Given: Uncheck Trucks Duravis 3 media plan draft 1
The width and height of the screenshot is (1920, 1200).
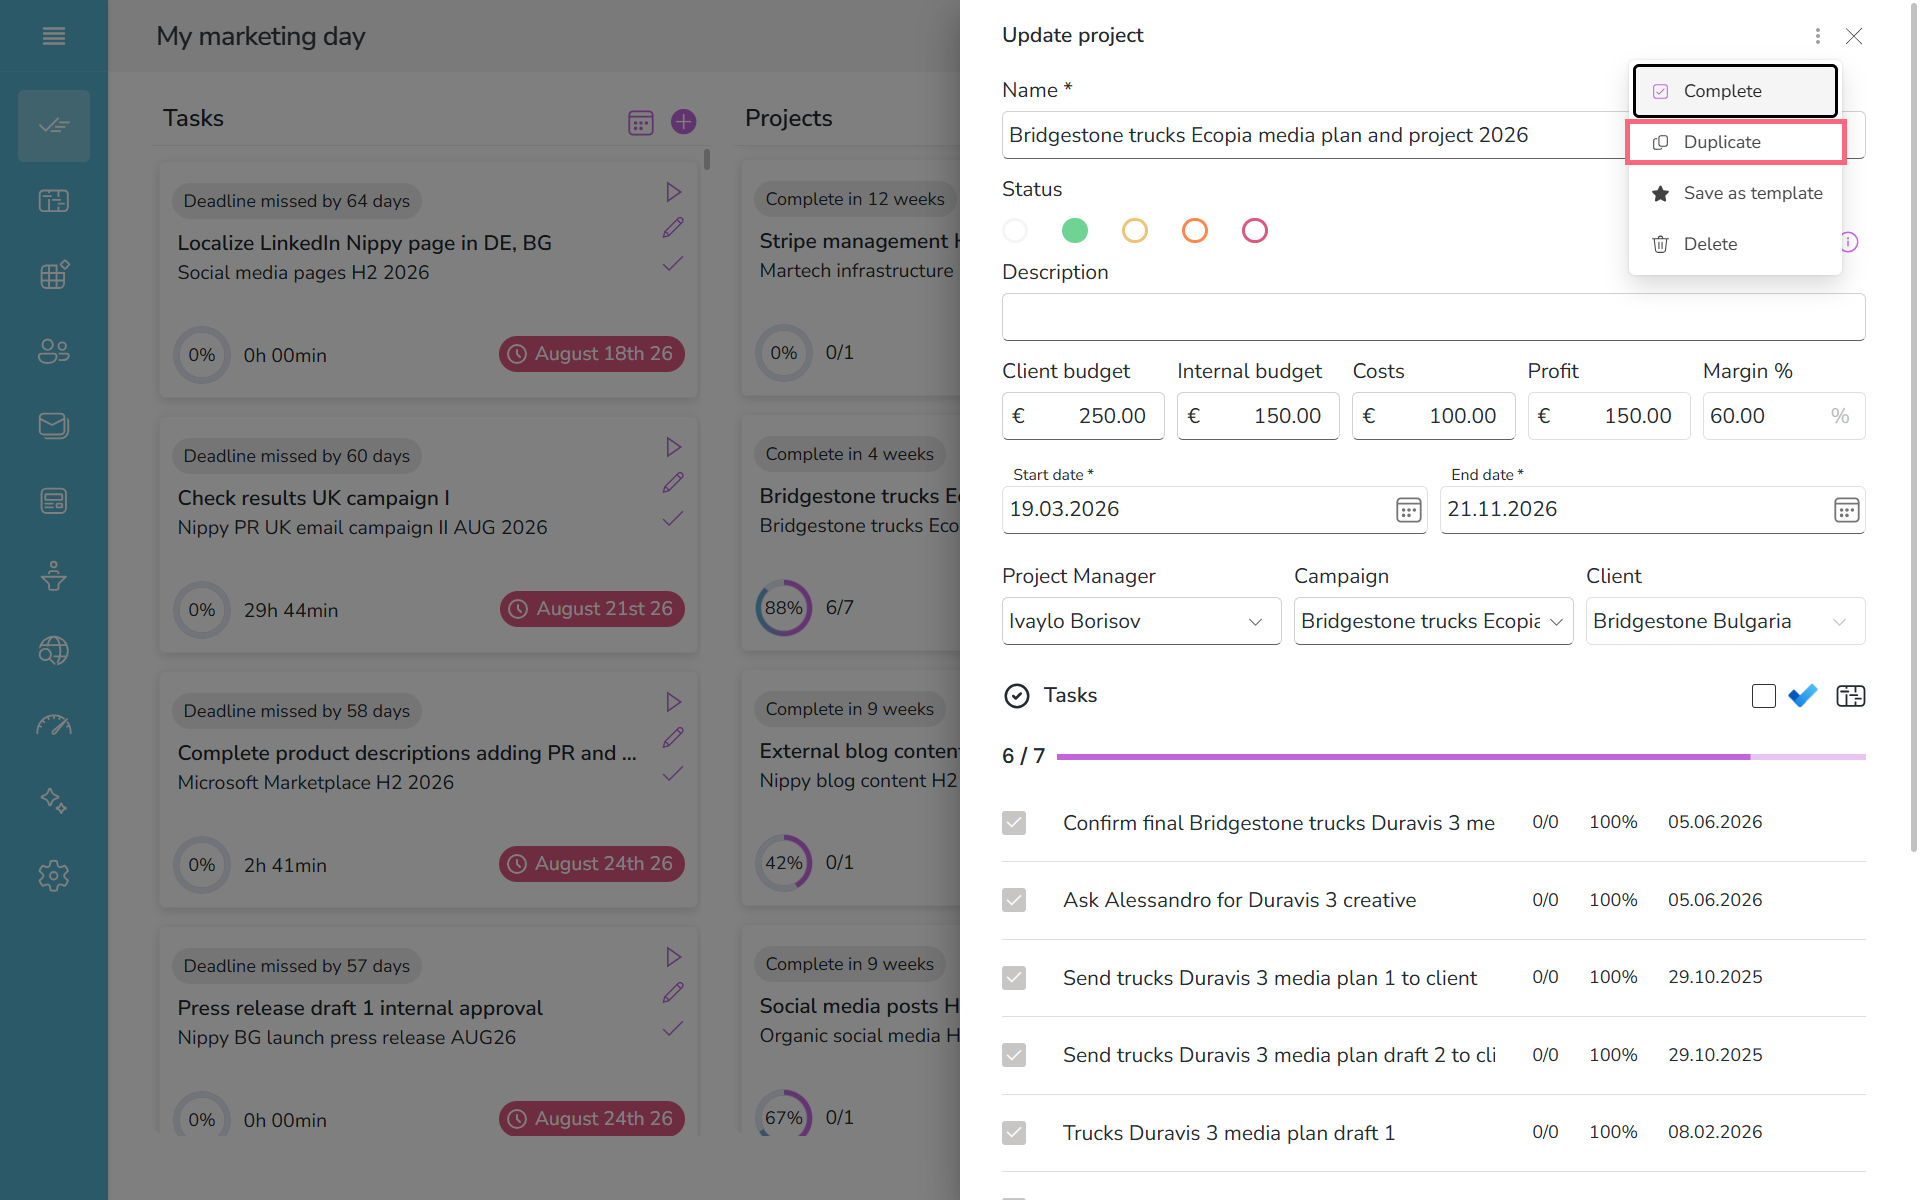Looking at the screenshot, I should pyautogui.click(x=1014, y=1133).
